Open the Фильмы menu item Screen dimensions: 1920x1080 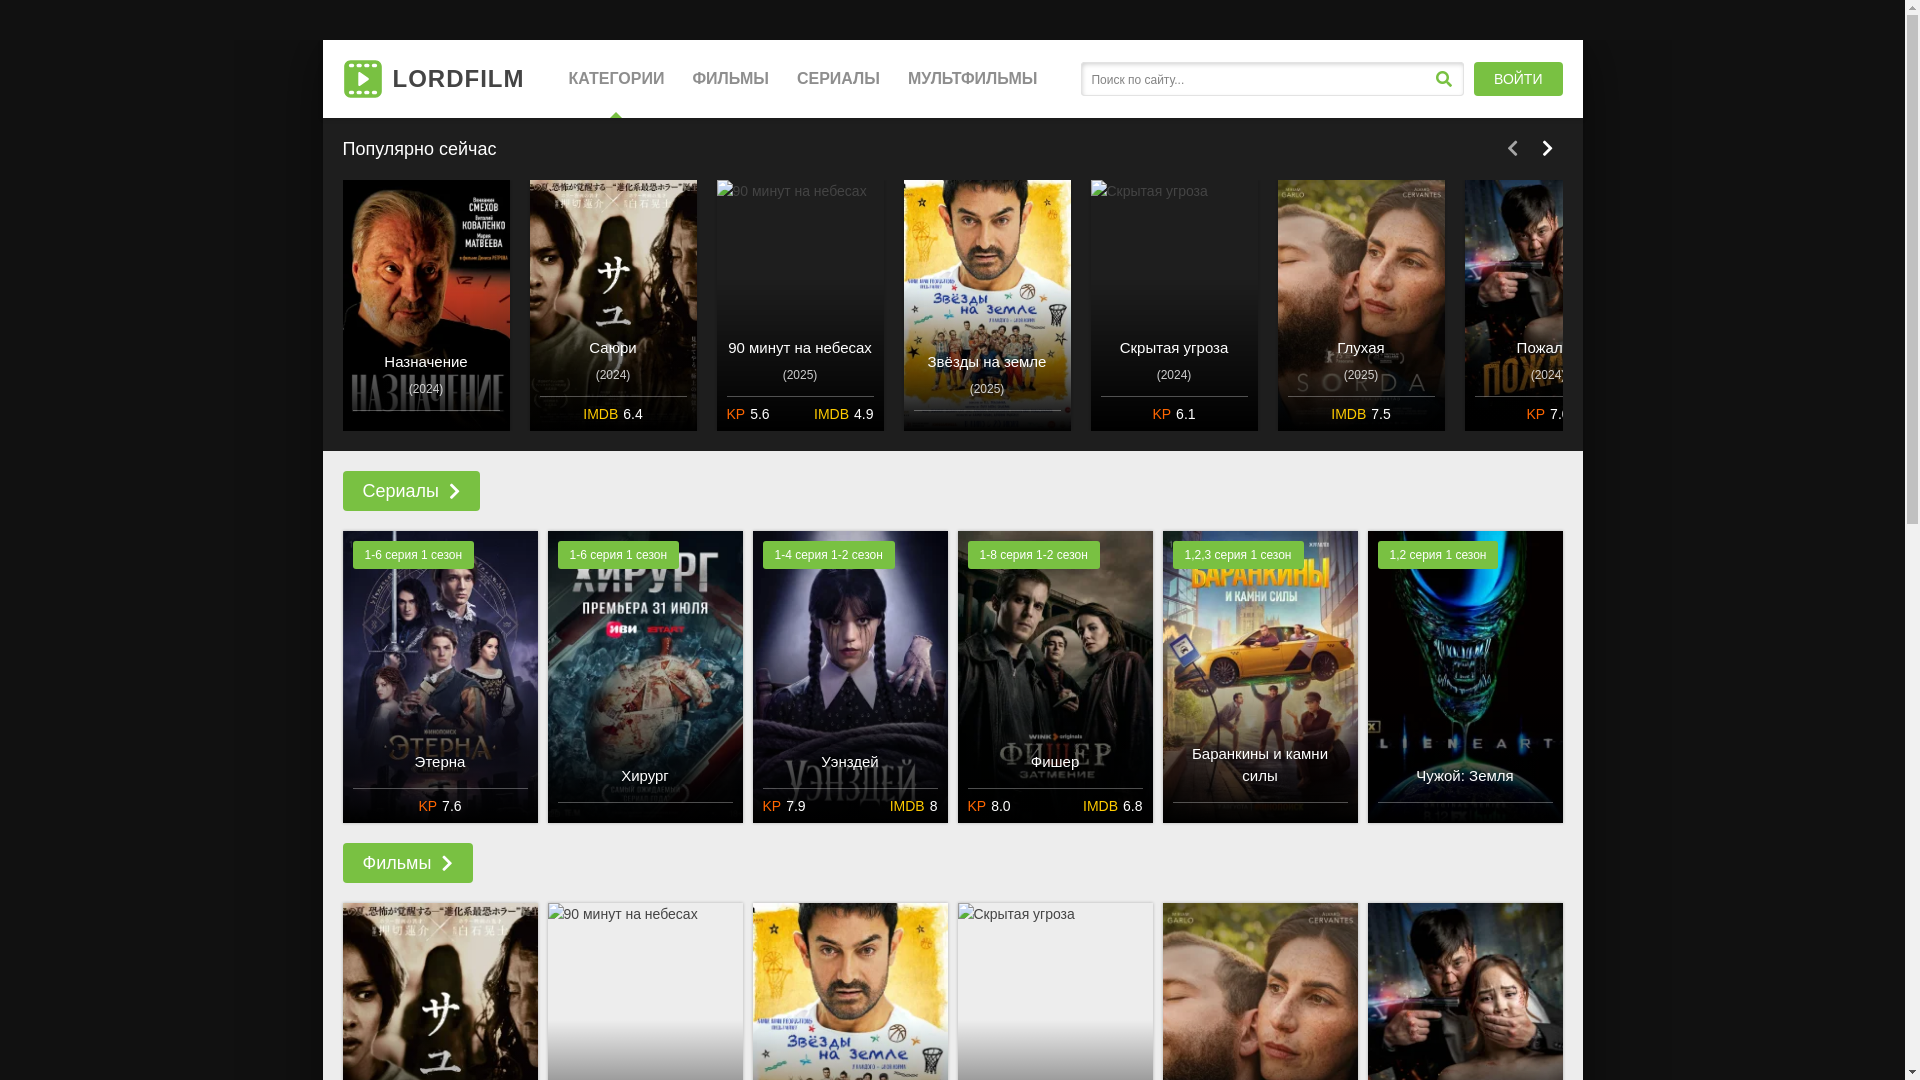point(730,79)
